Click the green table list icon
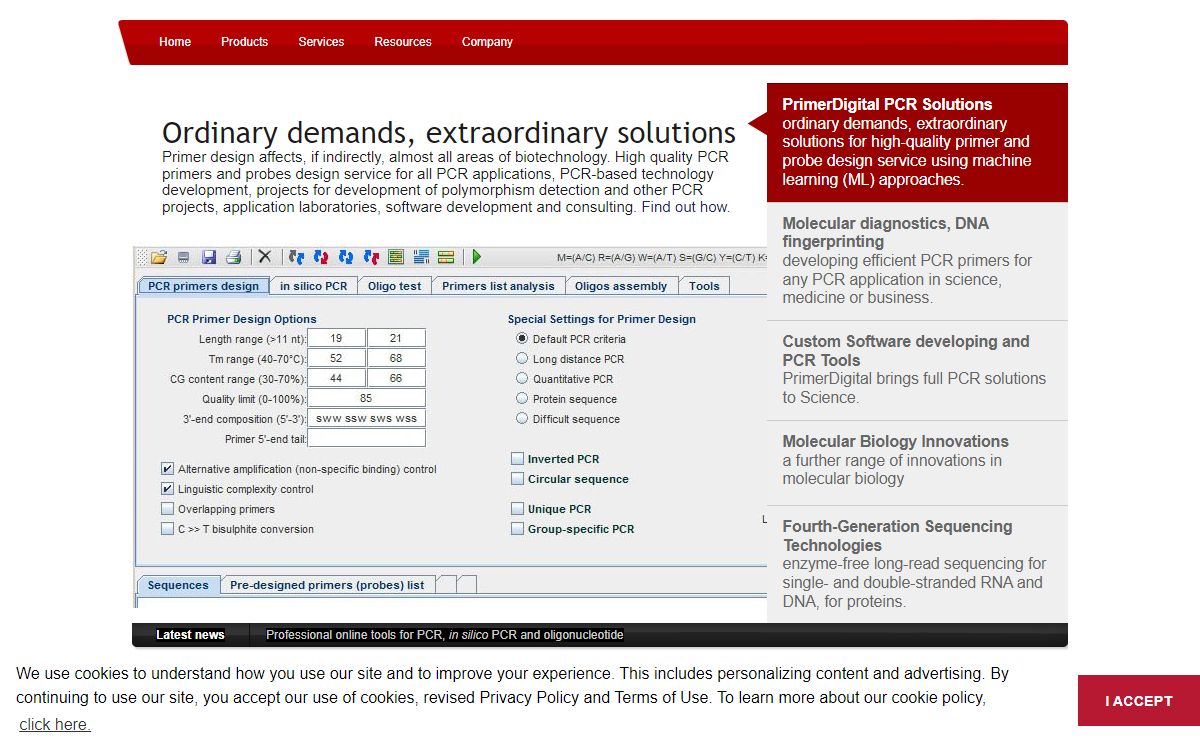 point(396,257)
